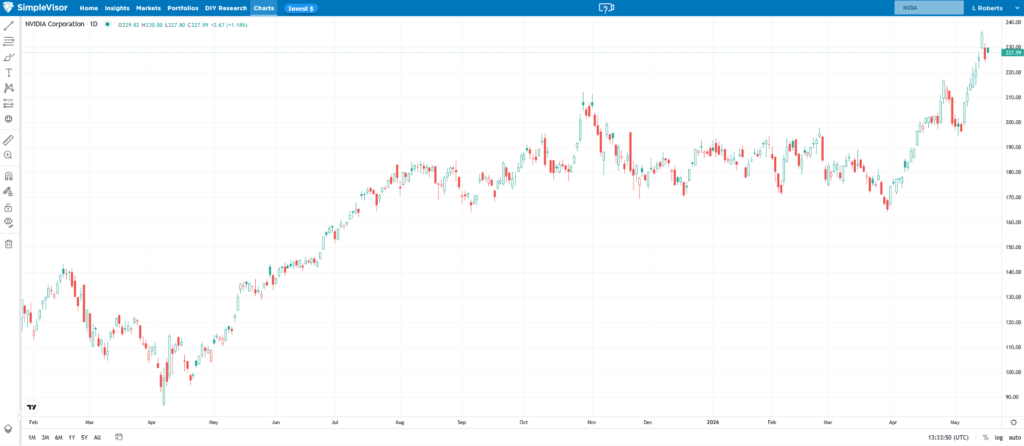Toggle auto scale mode
The width and height of the screenshot is (1024, 446).
pyautogui.click(x=1014, y=437)
